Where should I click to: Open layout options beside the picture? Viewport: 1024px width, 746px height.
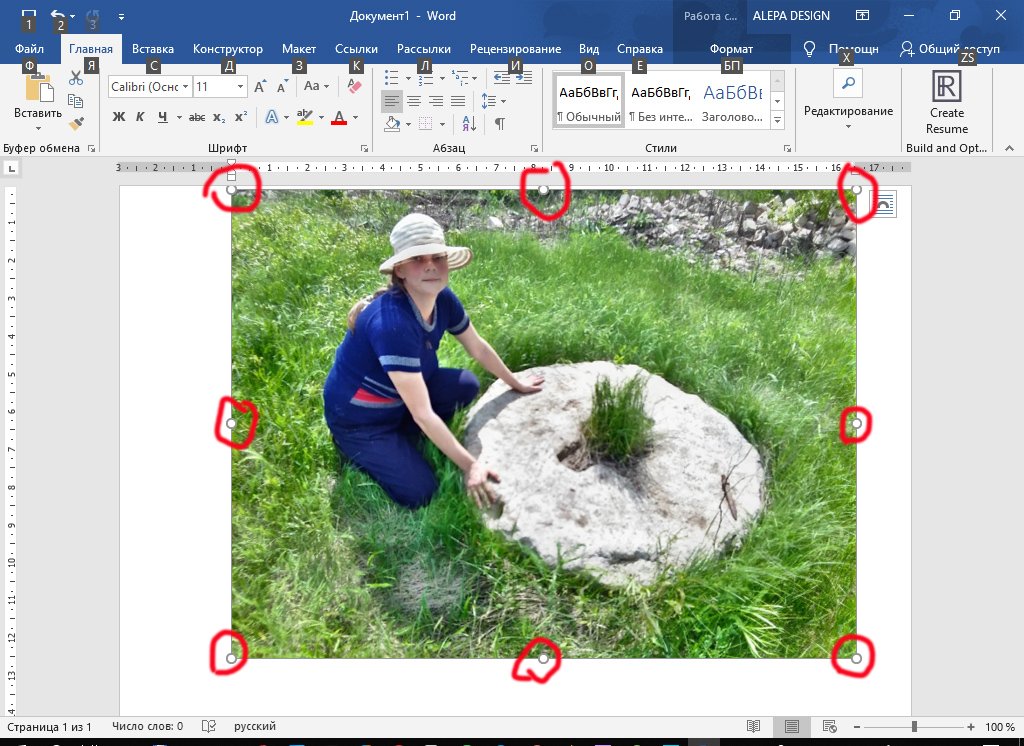click(884, 205)
